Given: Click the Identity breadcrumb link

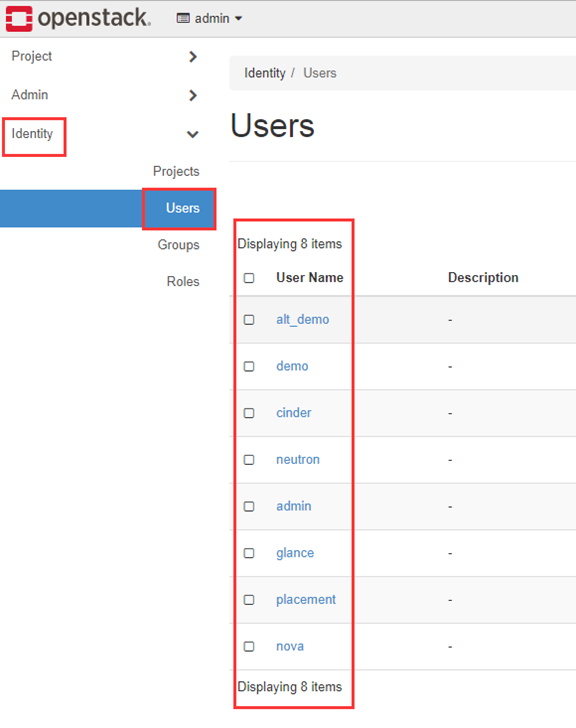Looking at the screenshot, I should pos(265,73).
